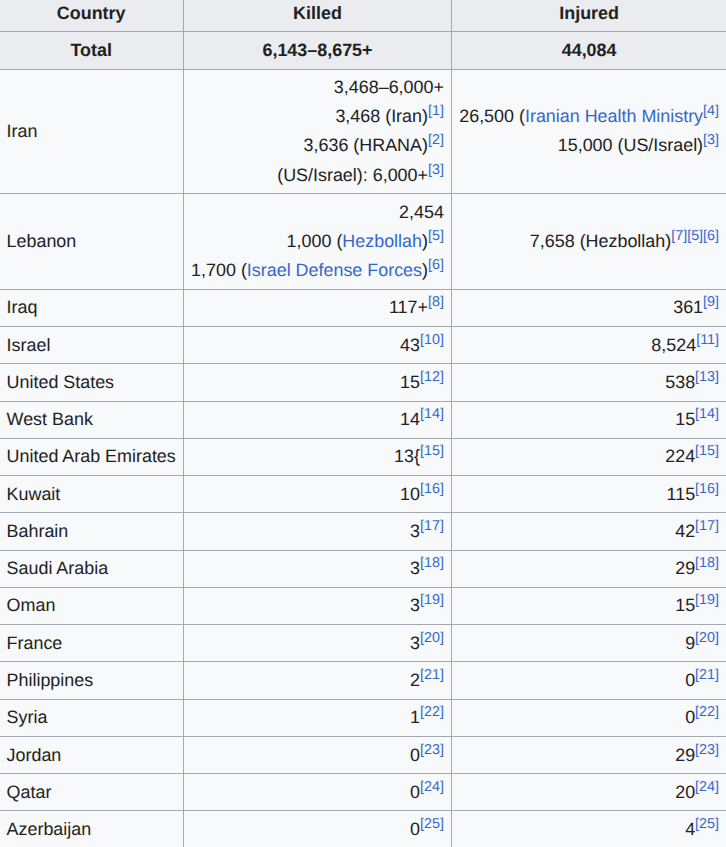Open citation [12] for United States killed
The image size is (726, 847).
pos(432,377)
